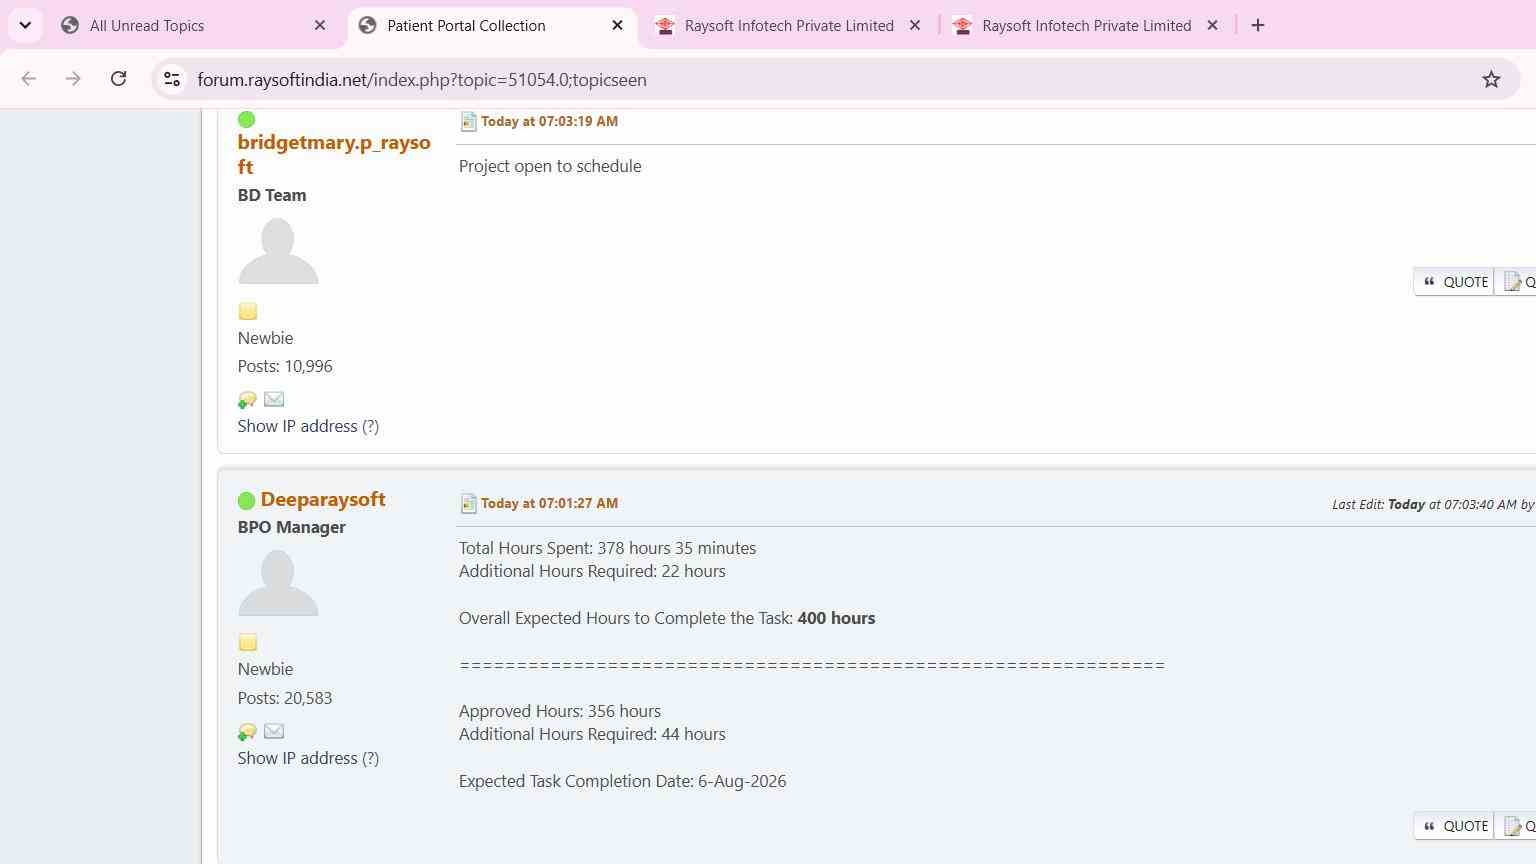This screenshot has width=1536, height=864.
Task: Bookmark this page with the star icon
Action: coord(1491,79)
